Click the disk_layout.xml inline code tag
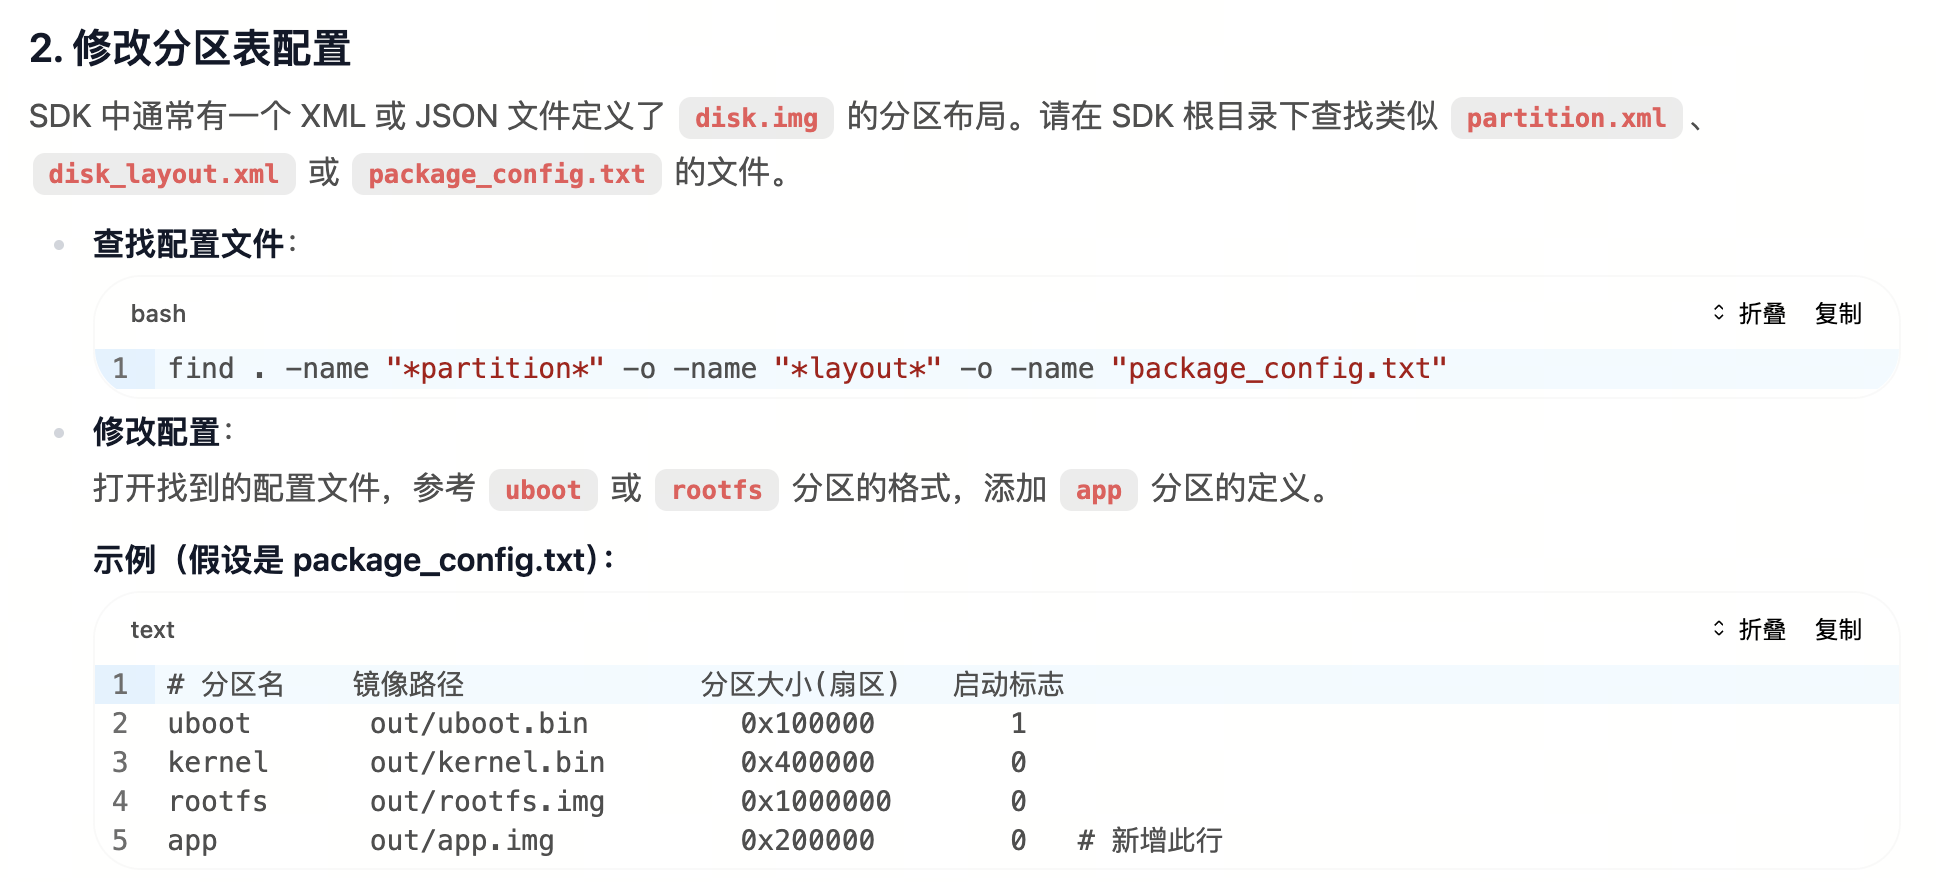Viewport: 1936px width, 882px height. (164, 174)
